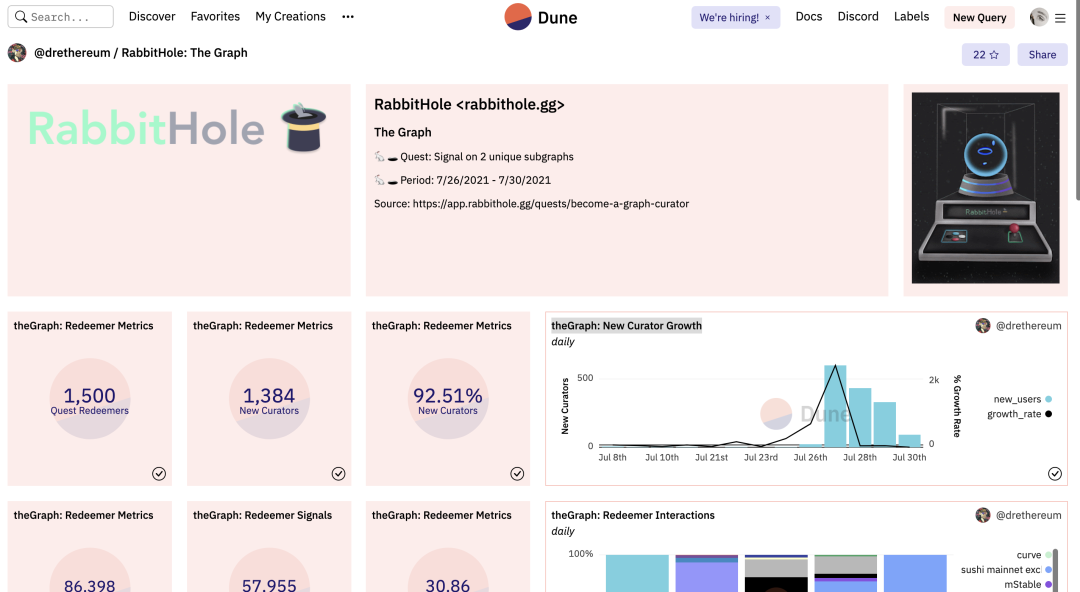Click the Interactions legend scrollbar
Screen dimensions: 1080x592
pos(1055,570)
